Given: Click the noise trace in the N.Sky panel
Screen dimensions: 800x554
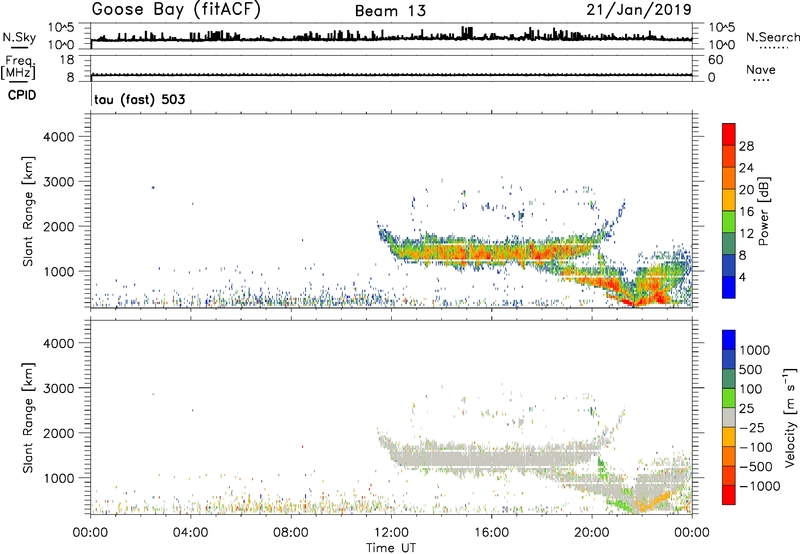Looking at the screenshot, I should pos(391,38).
